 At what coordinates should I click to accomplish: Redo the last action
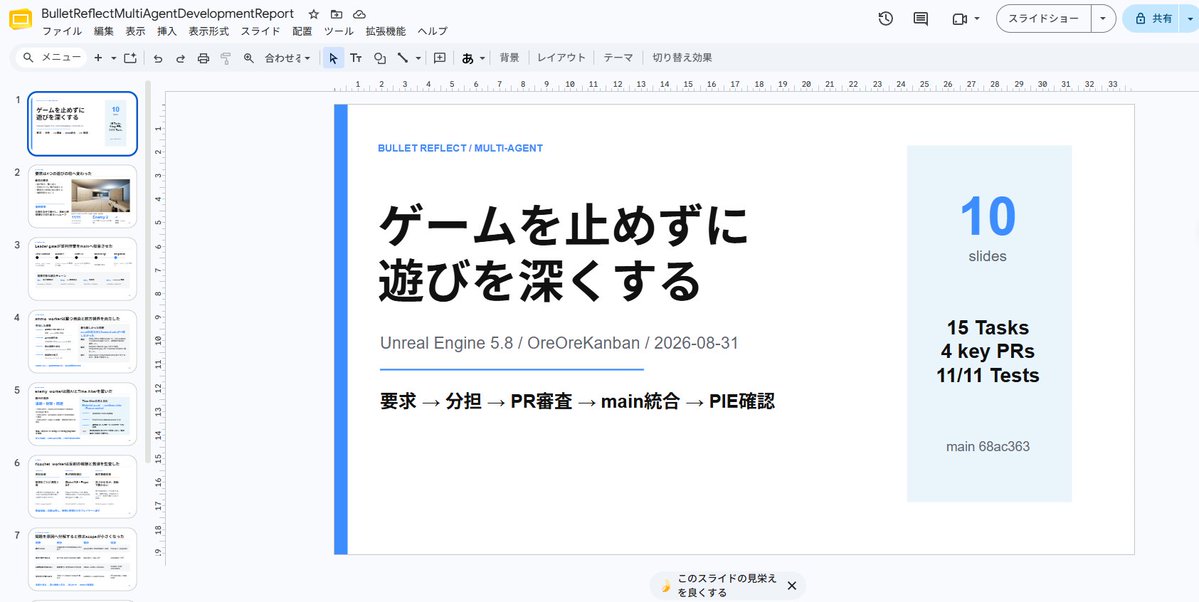point(180,57)
